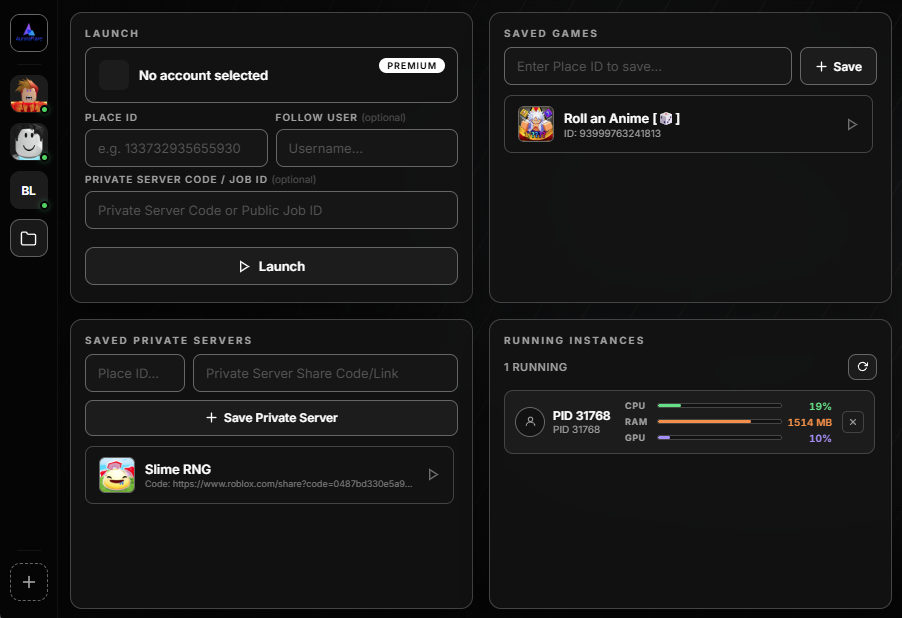Open the No account selected selector
This screenshot has height=618, width=902.
(x=271, y=75)
